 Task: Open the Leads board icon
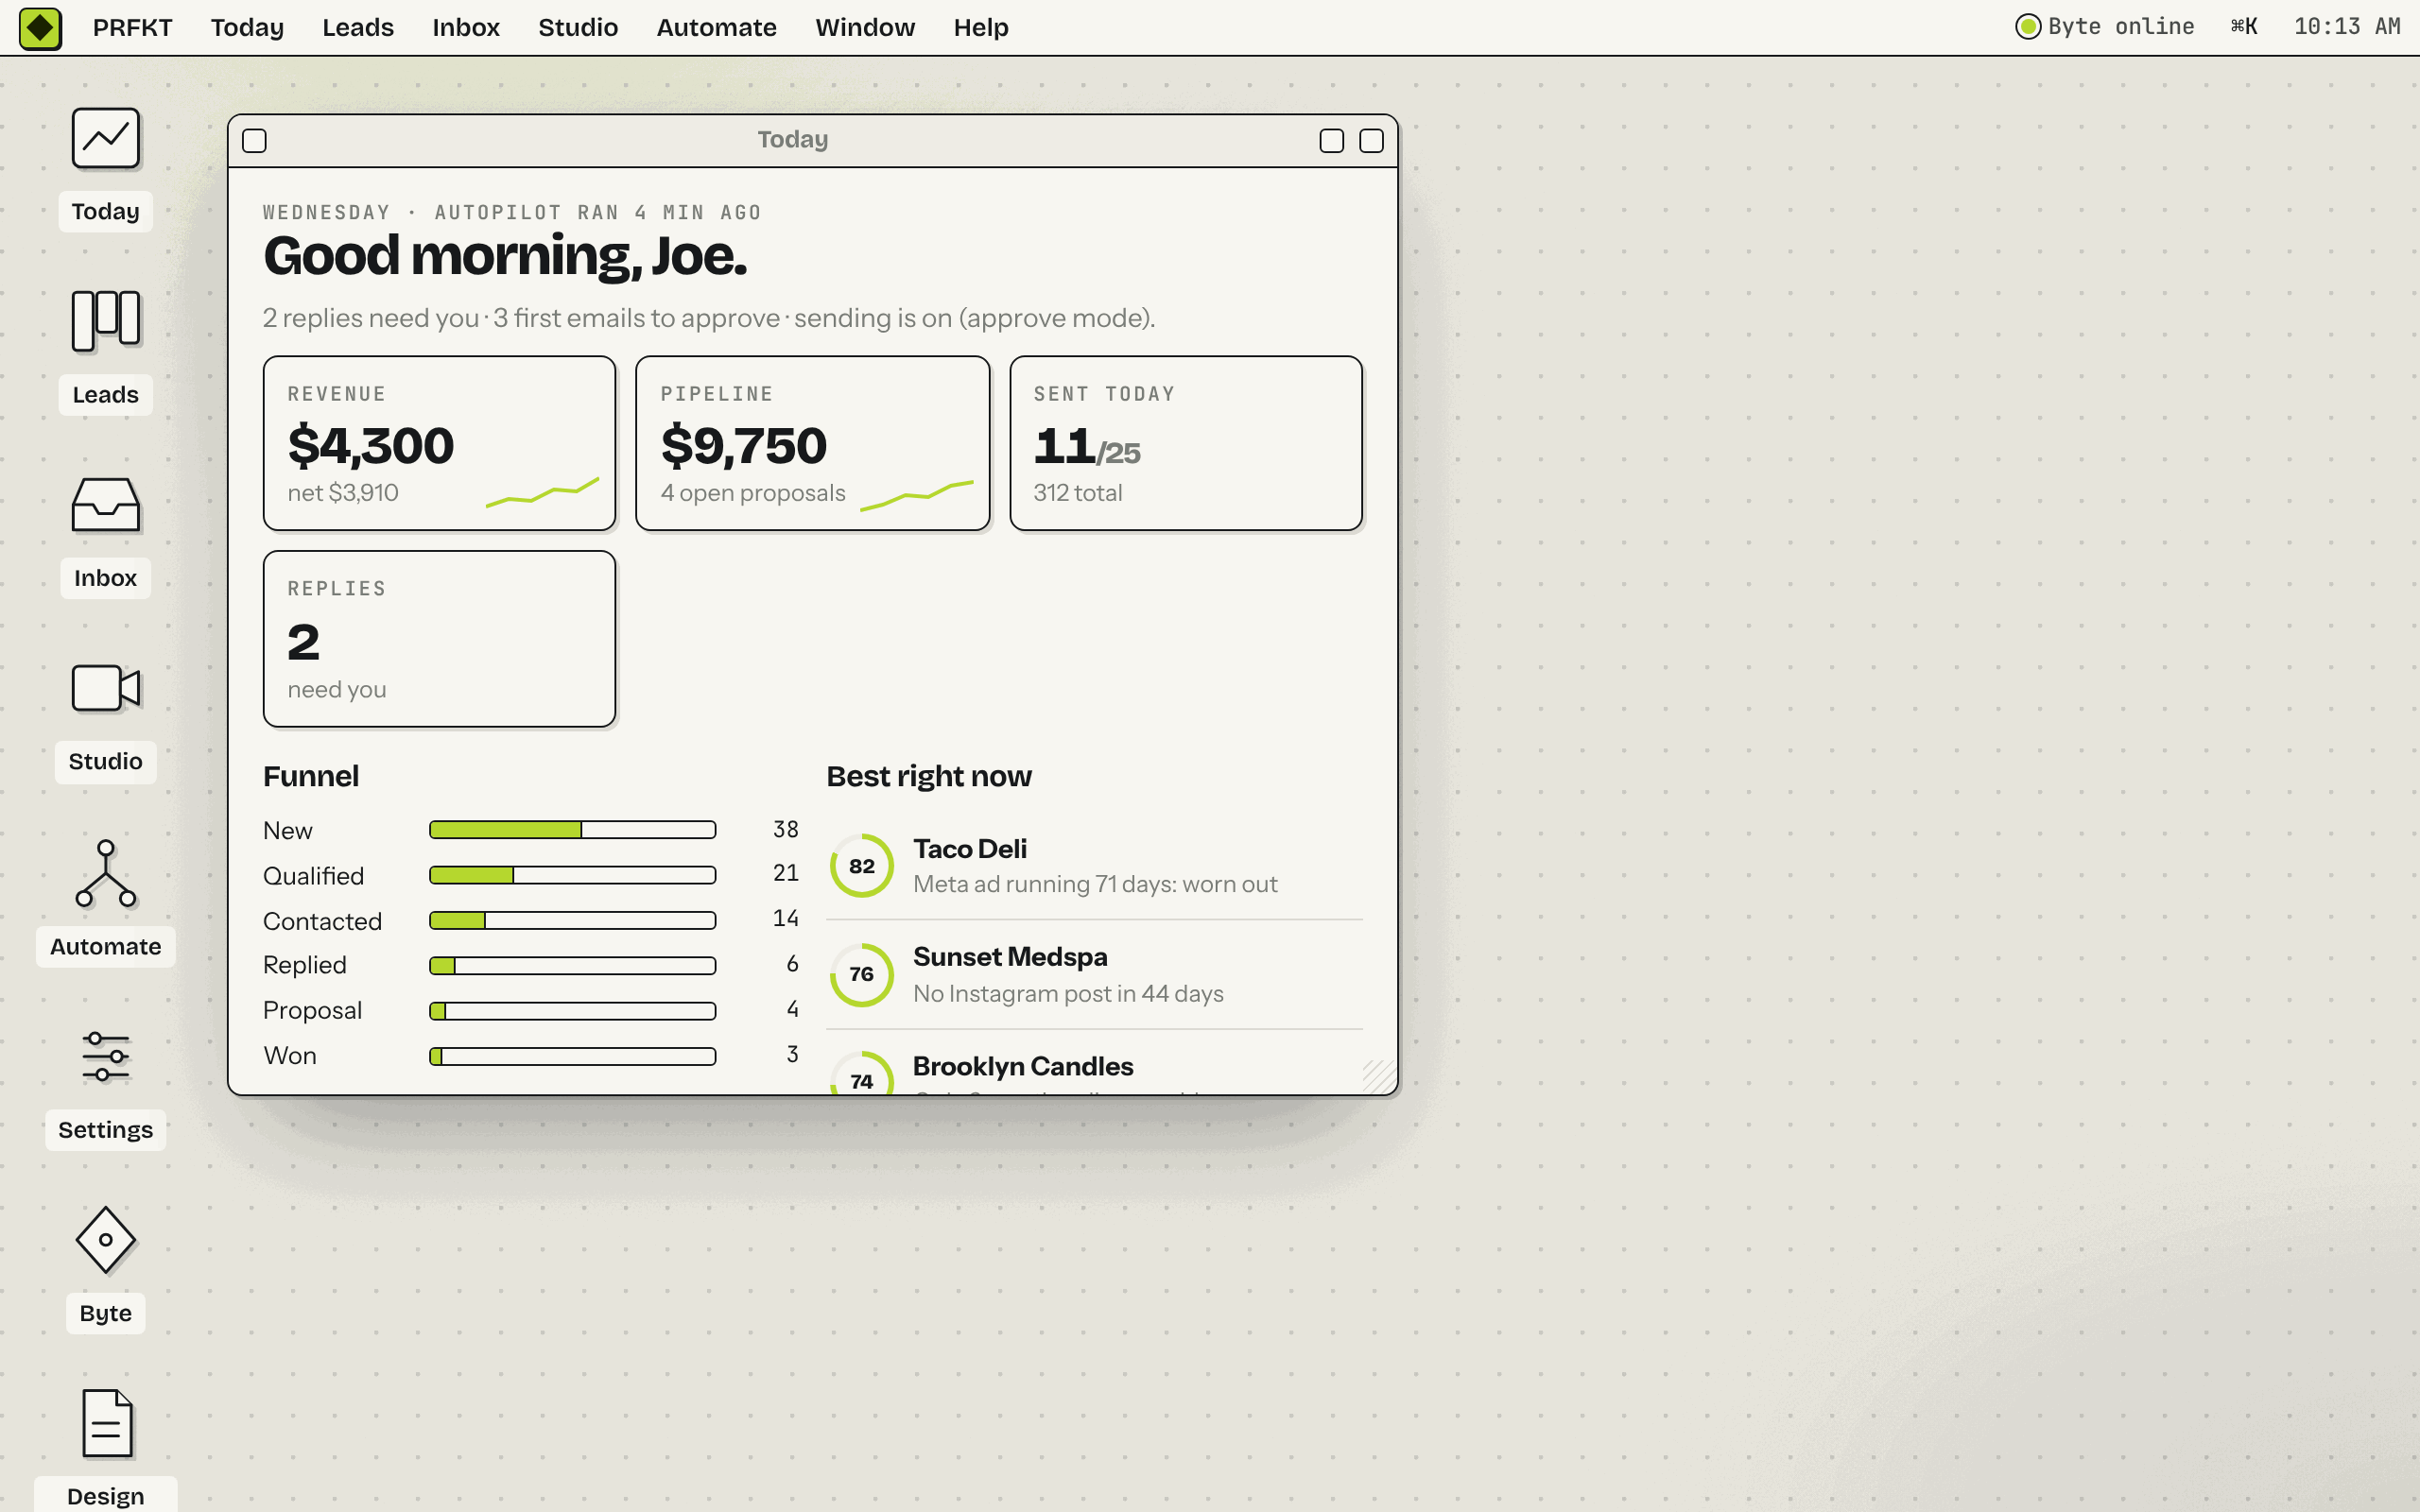click(105, 321)
